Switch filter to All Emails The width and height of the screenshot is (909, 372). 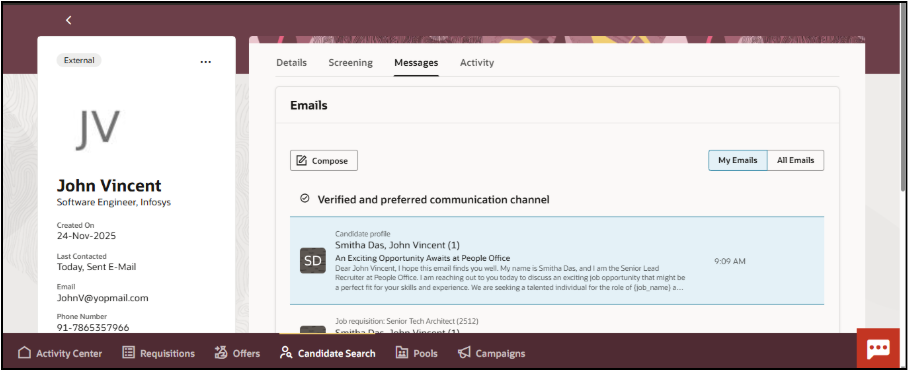click(x=795, y=161)
